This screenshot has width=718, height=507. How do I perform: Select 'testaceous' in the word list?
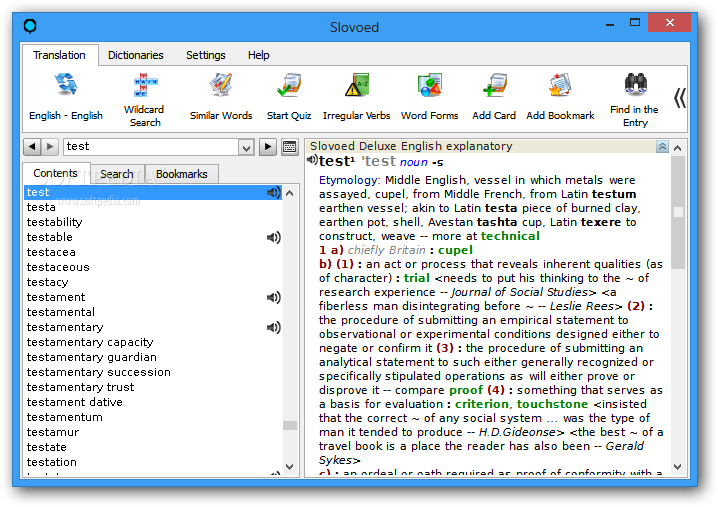point(153,267)
